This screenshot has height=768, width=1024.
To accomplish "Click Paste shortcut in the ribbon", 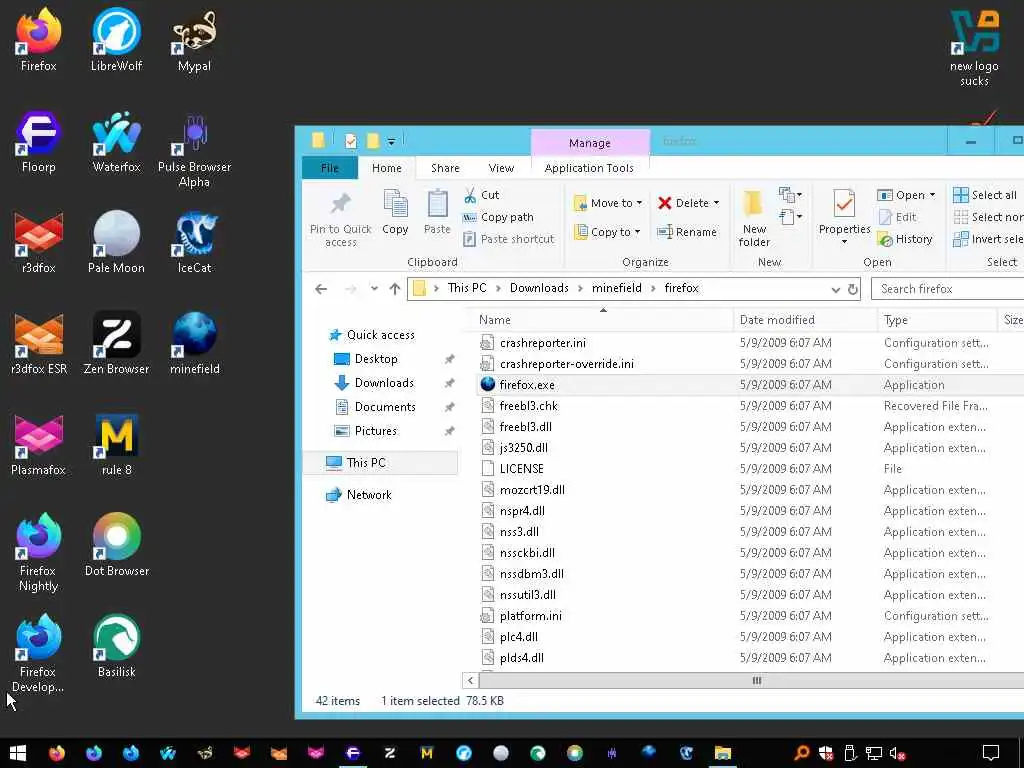I will pos(509,239).
